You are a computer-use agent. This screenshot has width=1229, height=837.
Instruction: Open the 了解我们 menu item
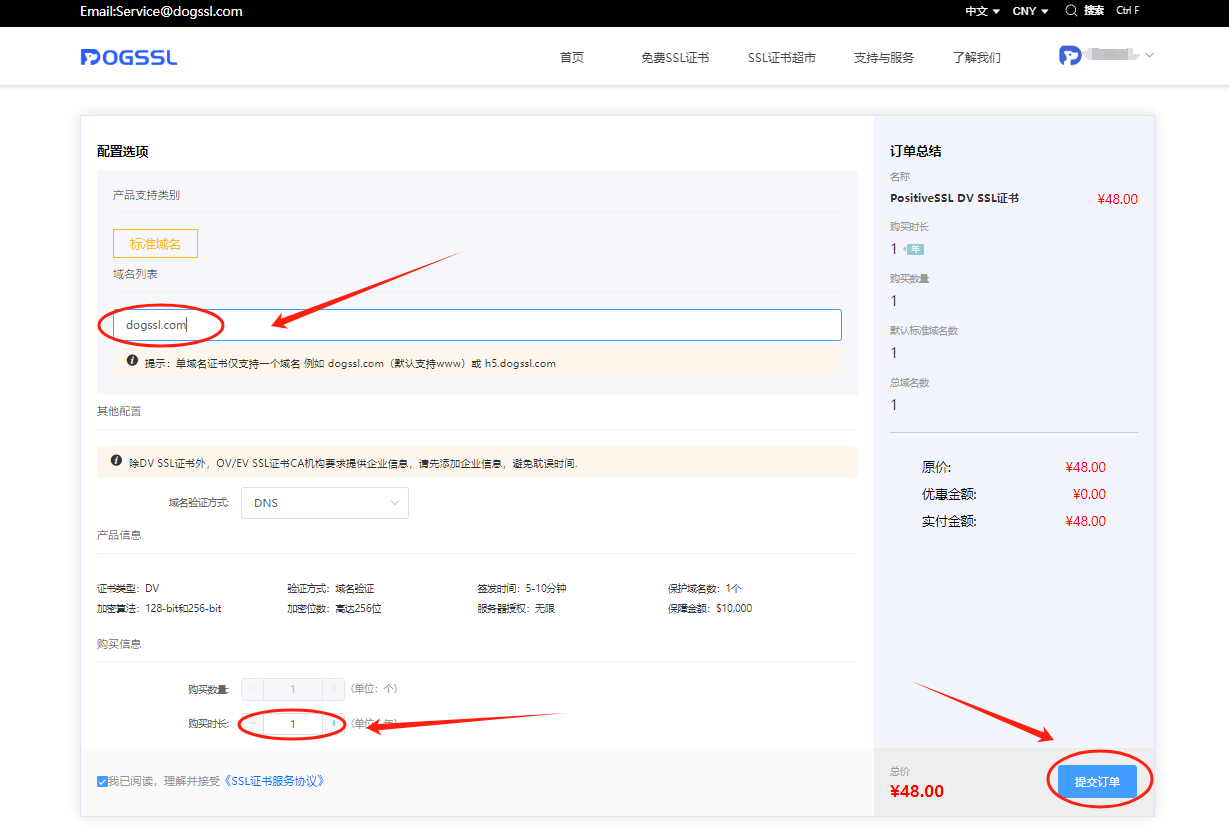(x=977, y=57)
